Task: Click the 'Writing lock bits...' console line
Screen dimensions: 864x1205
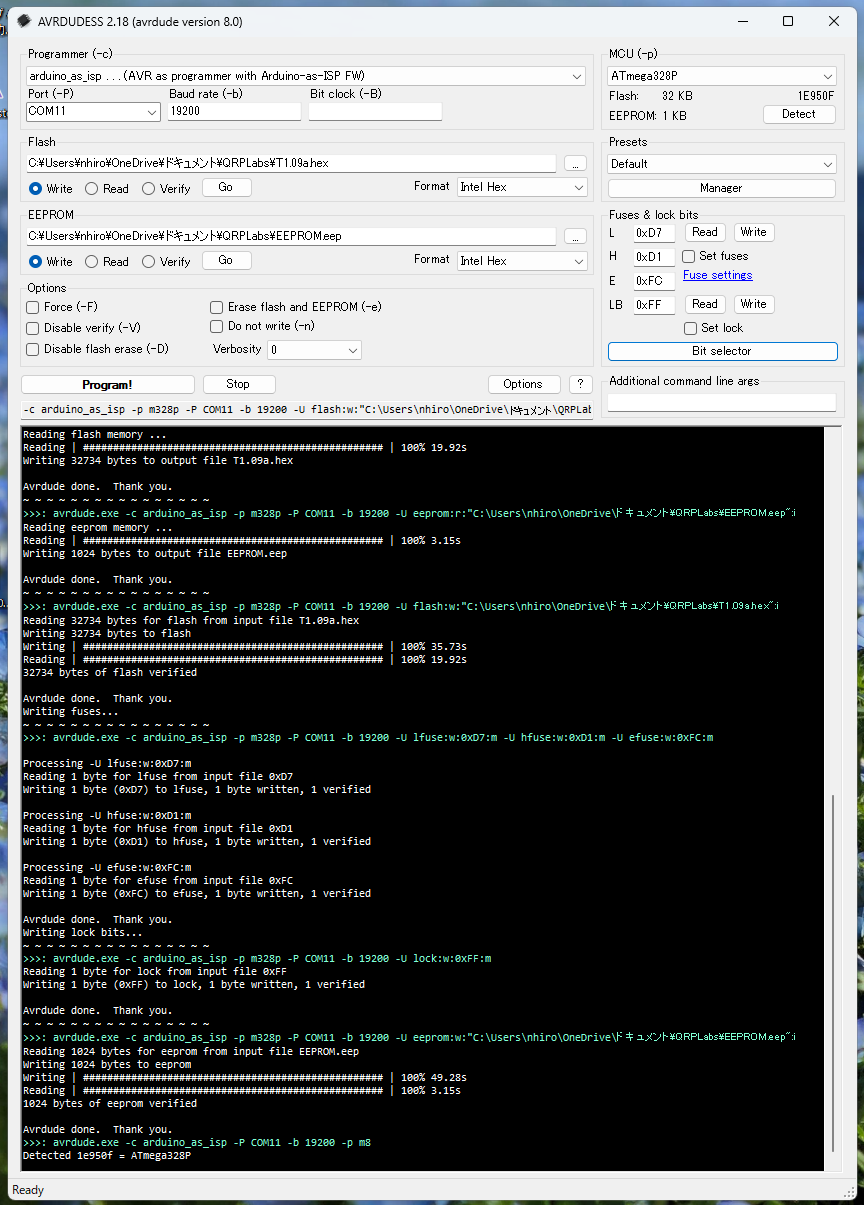Action: click(x=83, y=933)
